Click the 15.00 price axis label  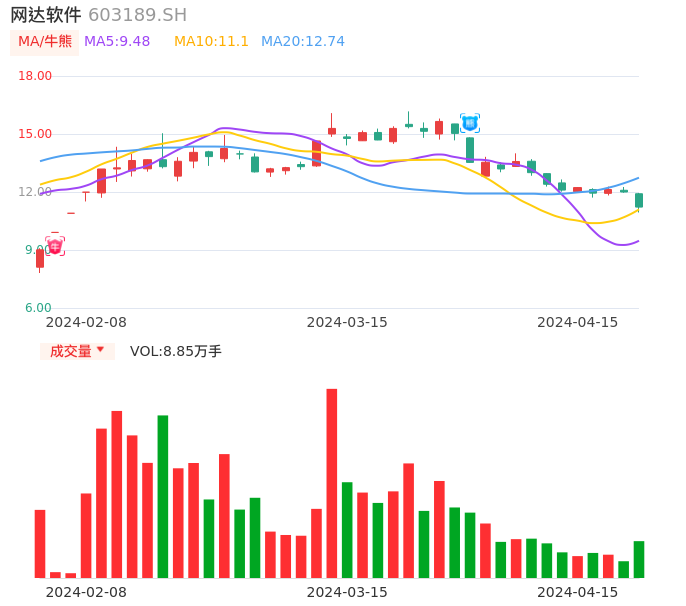(x=35, y=134)
